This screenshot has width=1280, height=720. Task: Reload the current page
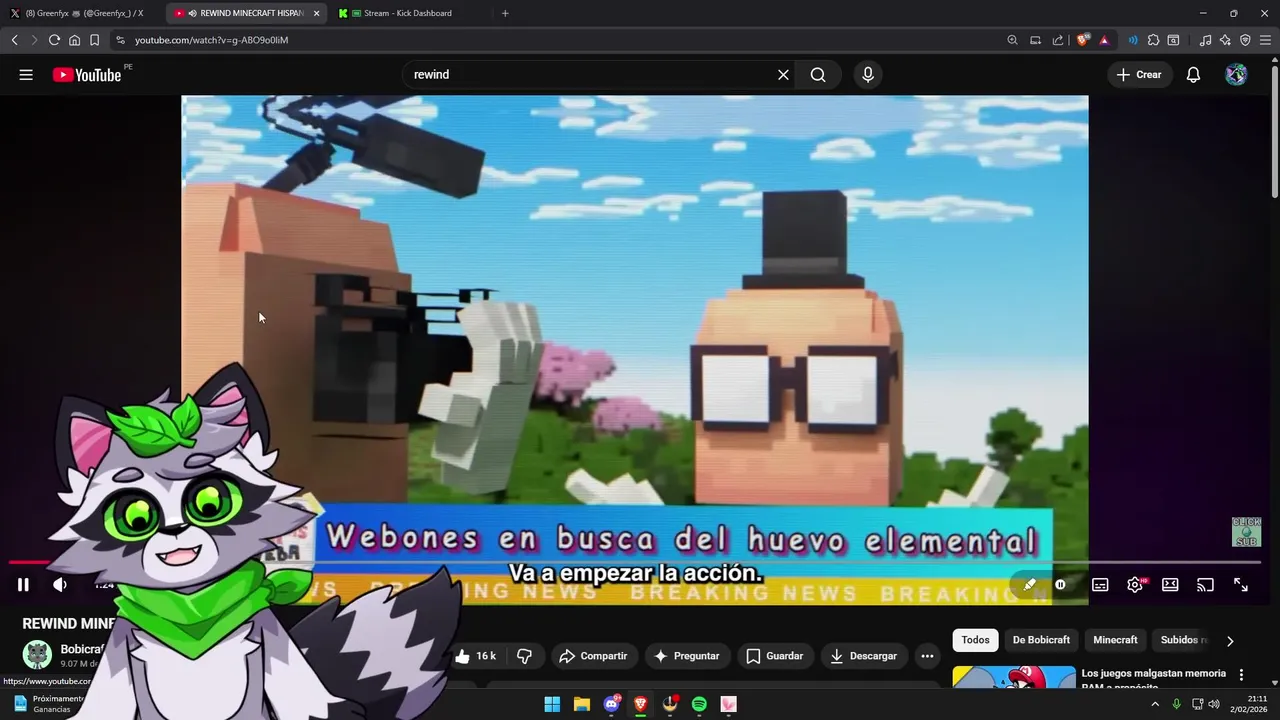click(54, 40)
